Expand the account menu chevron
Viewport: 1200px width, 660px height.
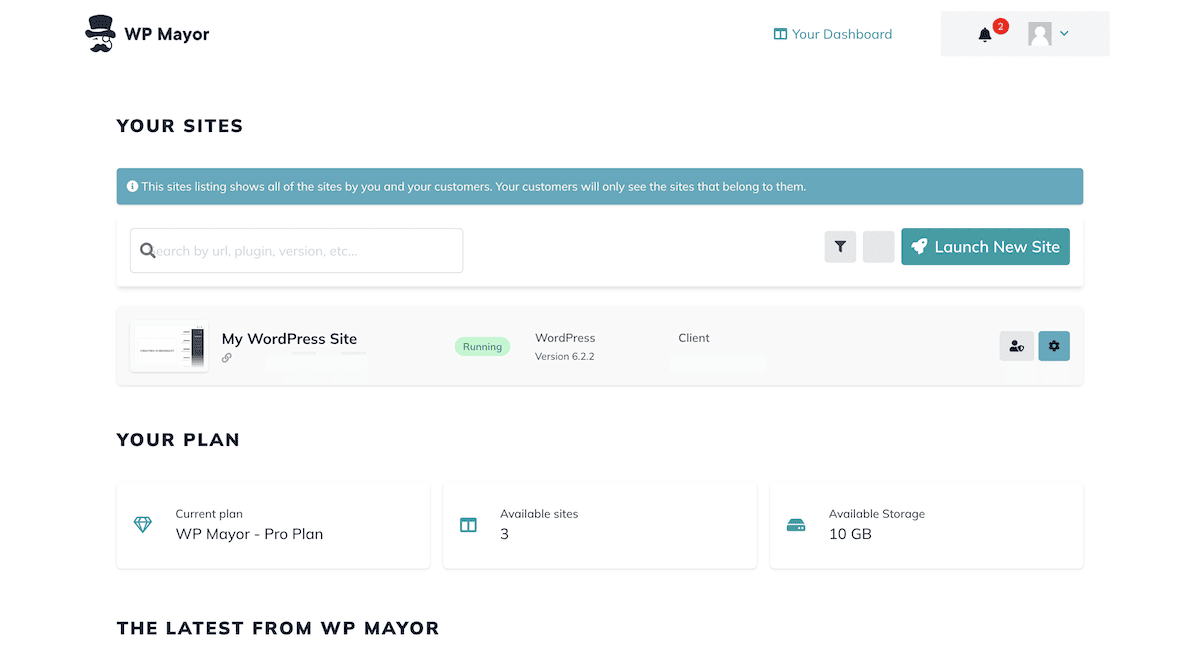(1064, 34)
